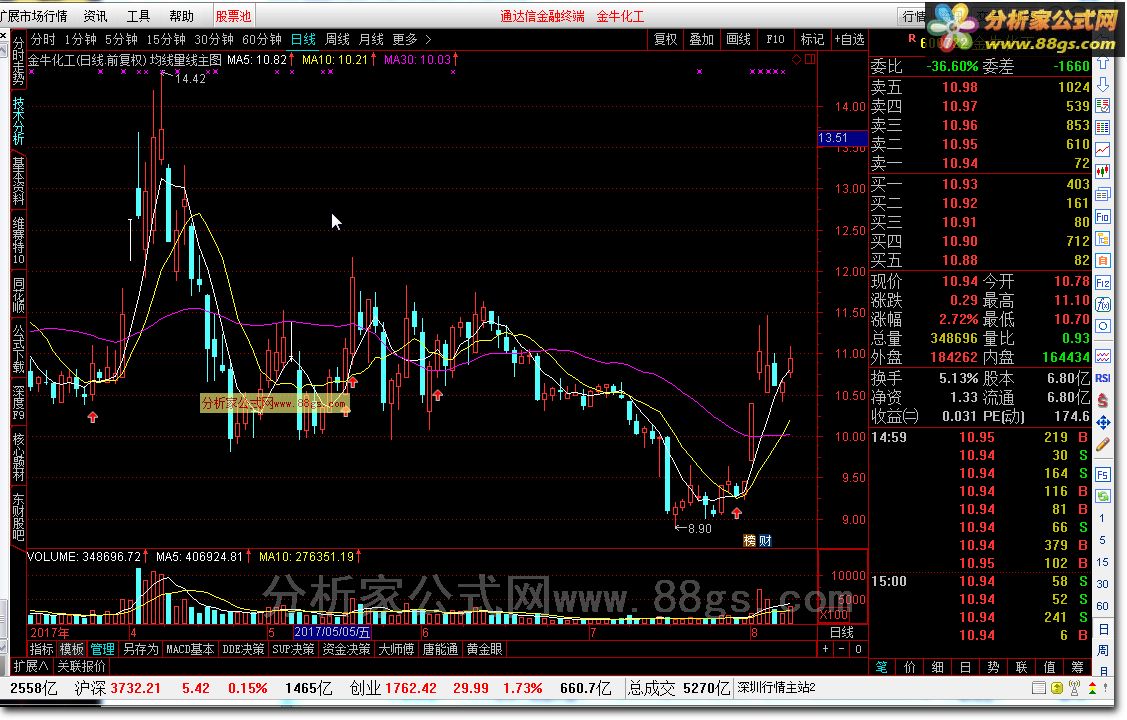Open the f(x) formula icon
The width and height of the screenshot is (1127, 720).
pos(1103,305)
